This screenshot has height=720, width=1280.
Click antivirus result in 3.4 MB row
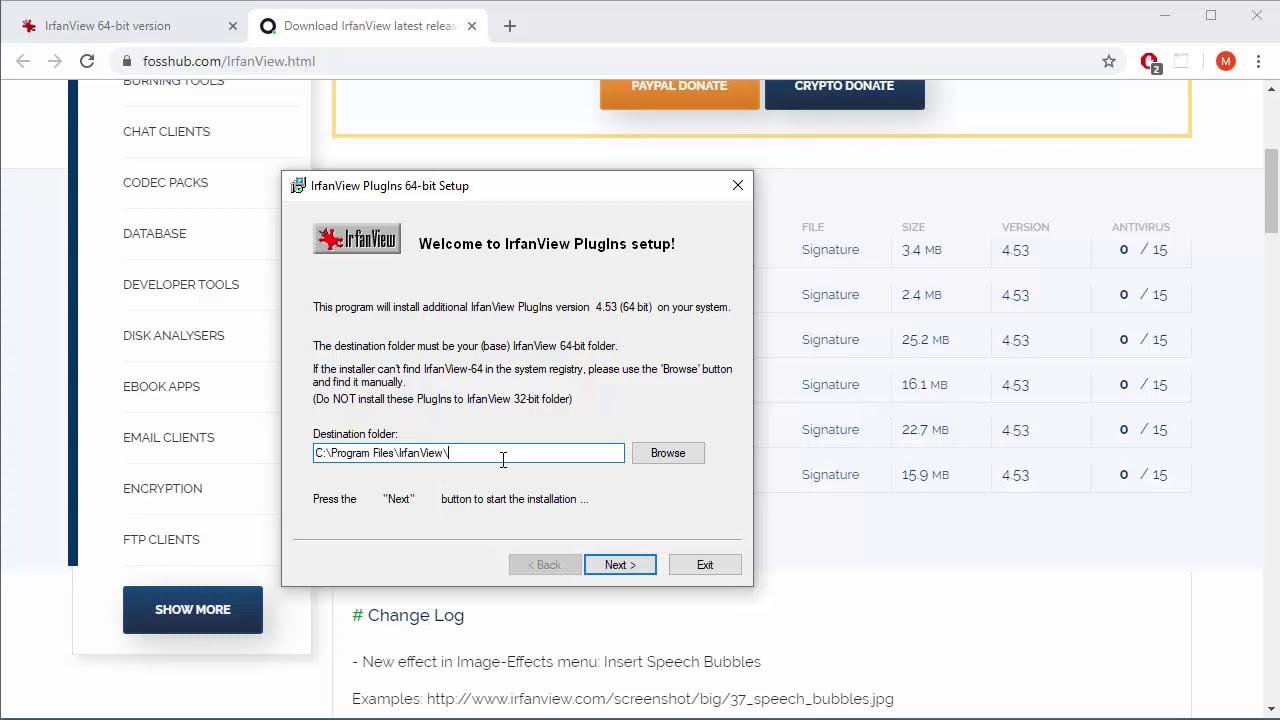pos(1143,250)
